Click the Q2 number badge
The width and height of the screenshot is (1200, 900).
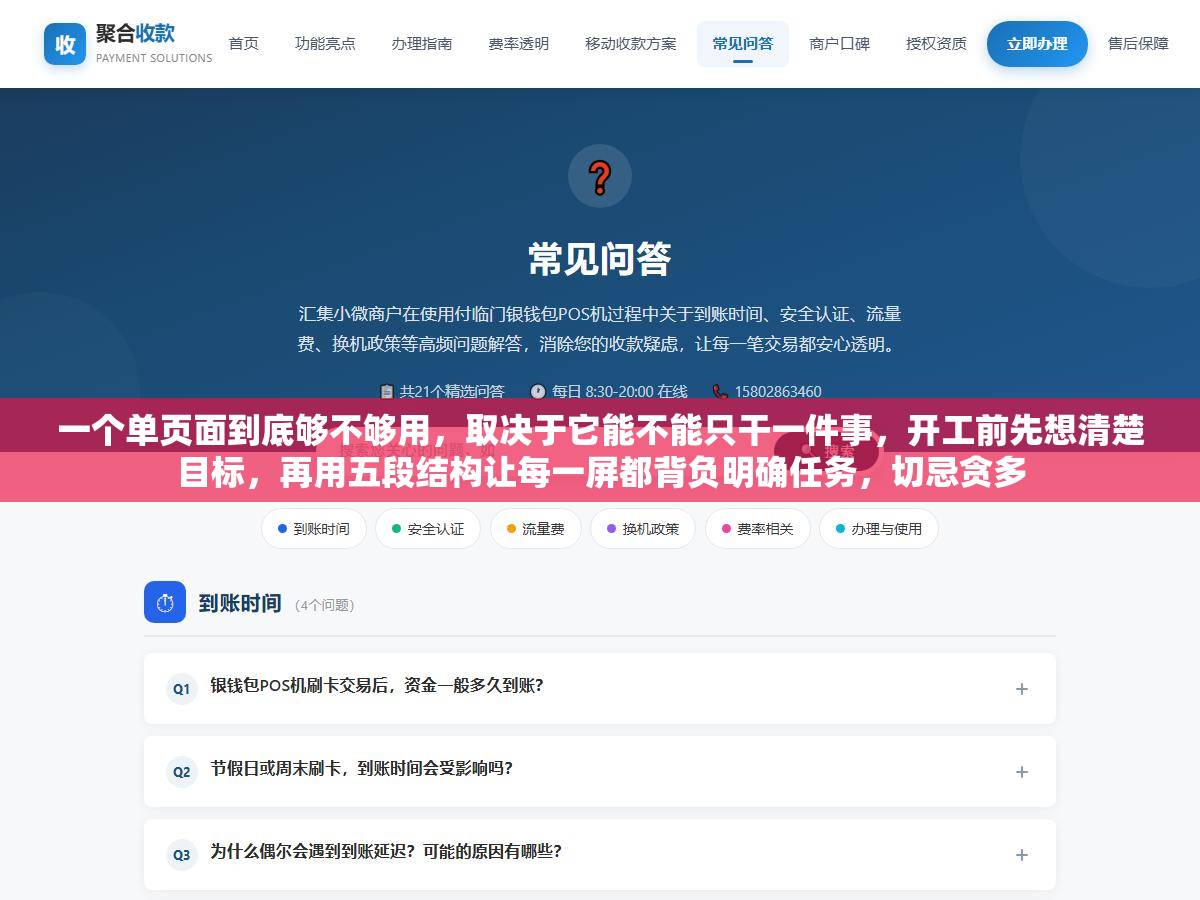click(x=182, y=772)
